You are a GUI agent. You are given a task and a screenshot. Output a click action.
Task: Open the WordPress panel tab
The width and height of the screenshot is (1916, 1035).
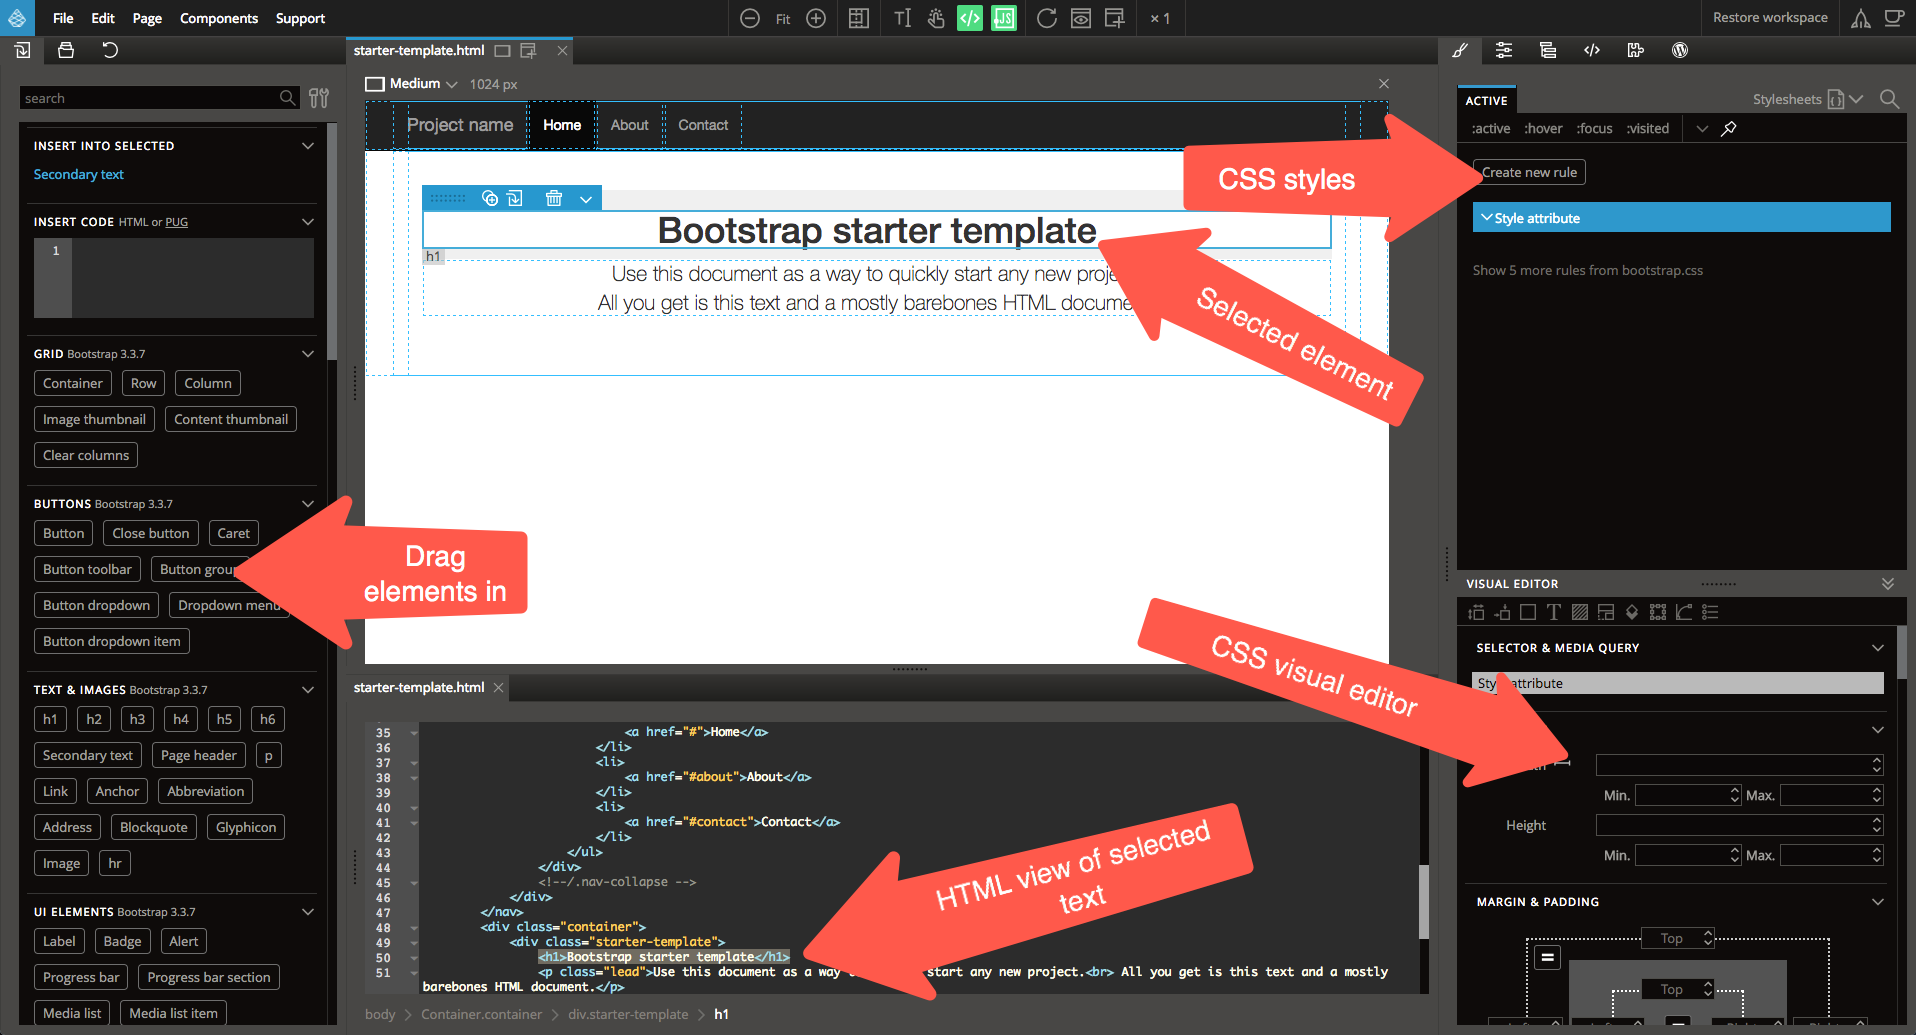(x=1680, y=50)
